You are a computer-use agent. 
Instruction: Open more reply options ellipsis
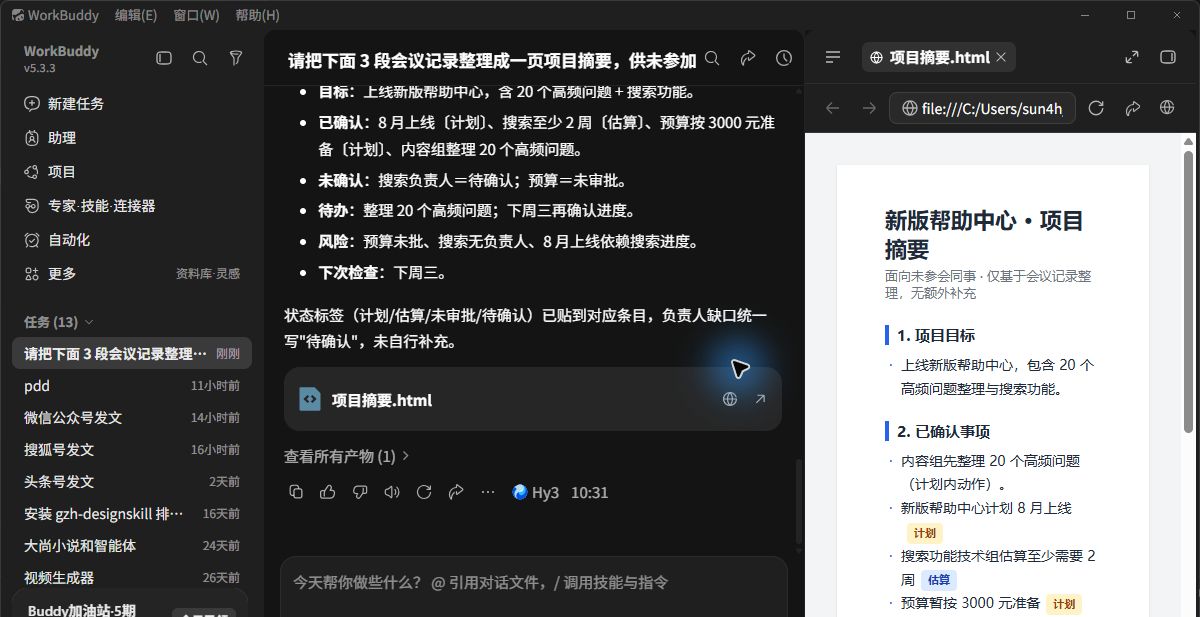pyautogui.click(x=488, y=492)
